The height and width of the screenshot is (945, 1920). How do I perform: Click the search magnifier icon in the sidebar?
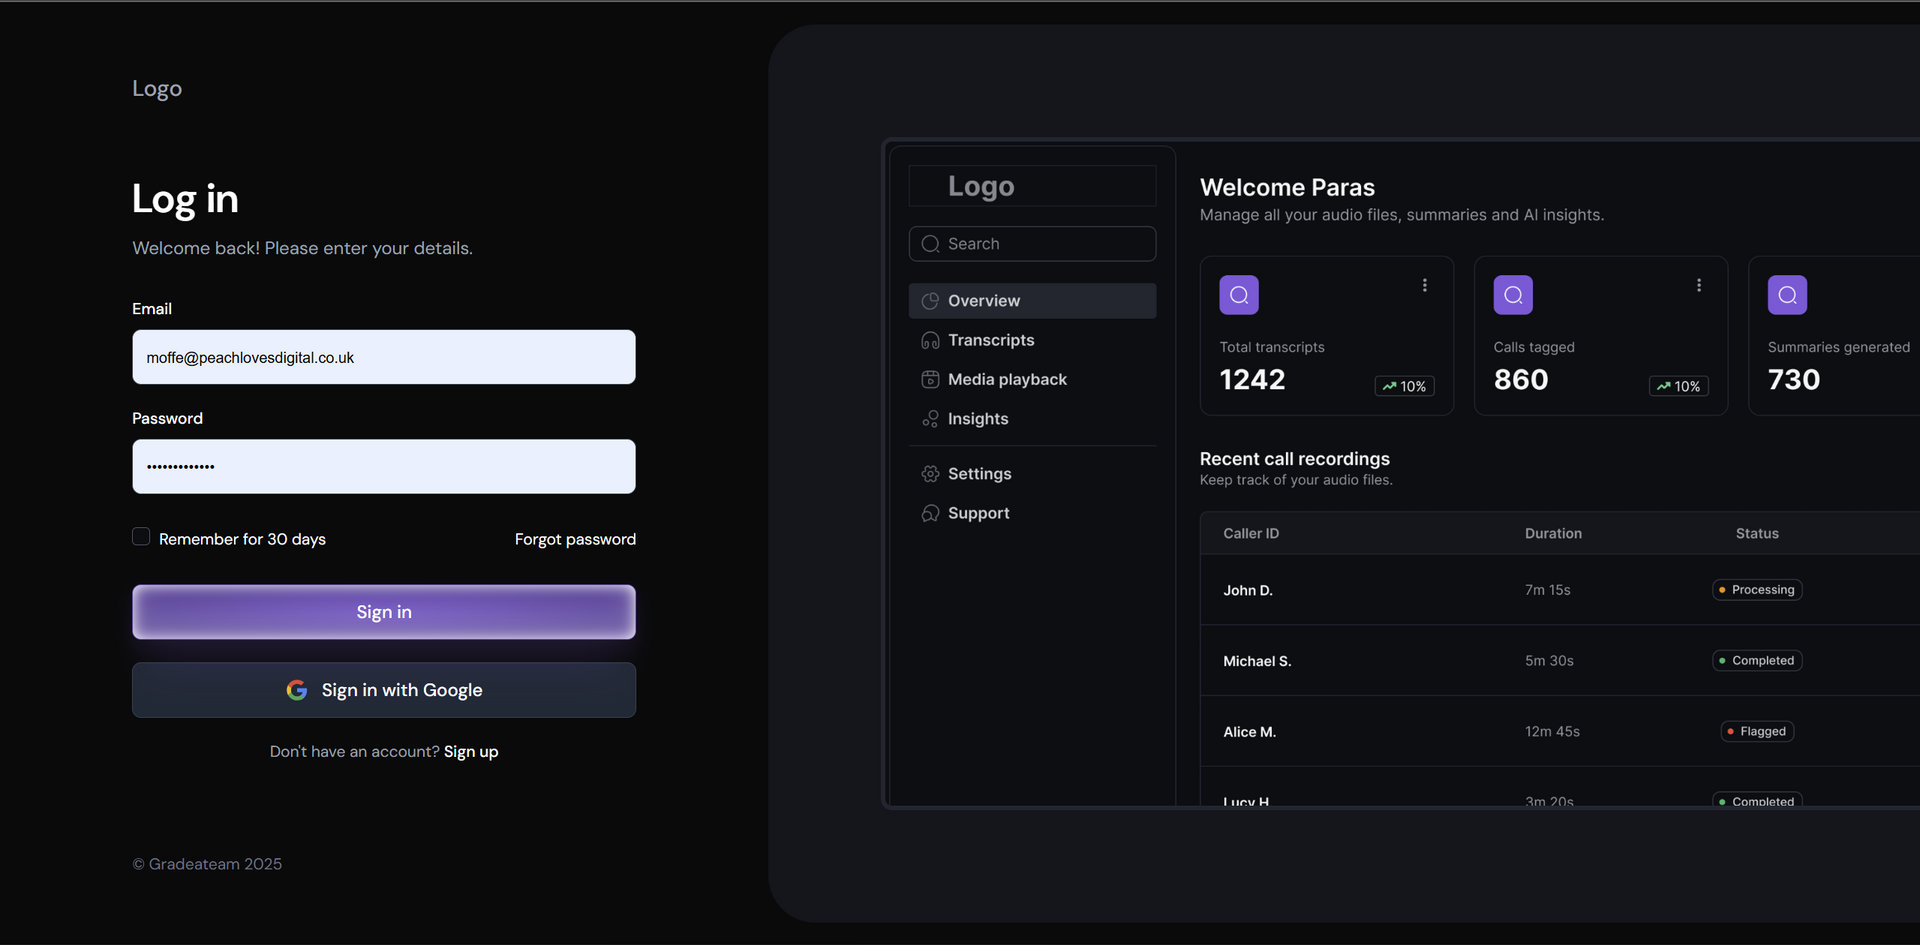[929, 243]
